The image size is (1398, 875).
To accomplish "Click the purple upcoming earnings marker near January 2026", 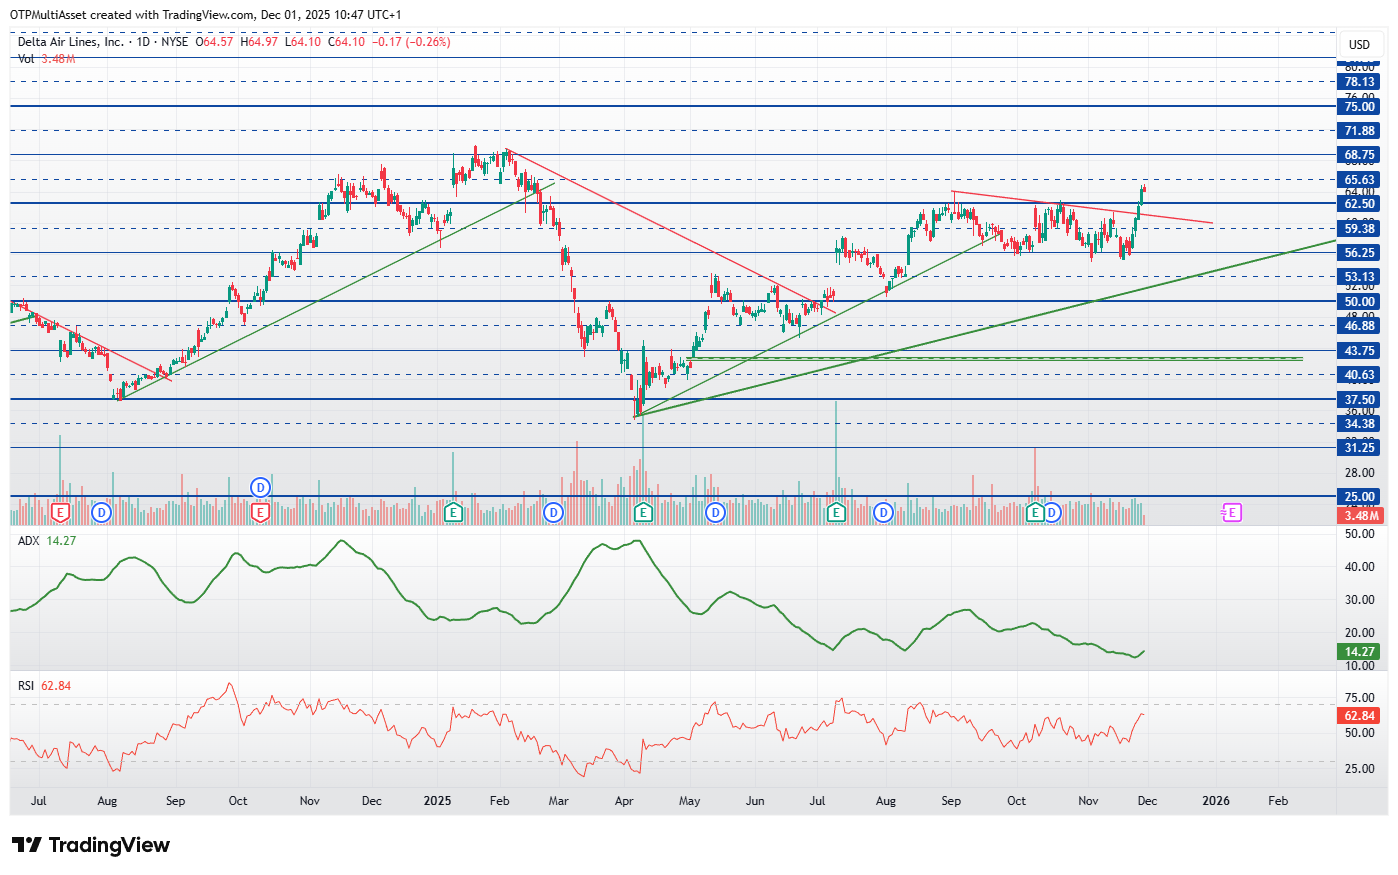I will coord(1232,513).
